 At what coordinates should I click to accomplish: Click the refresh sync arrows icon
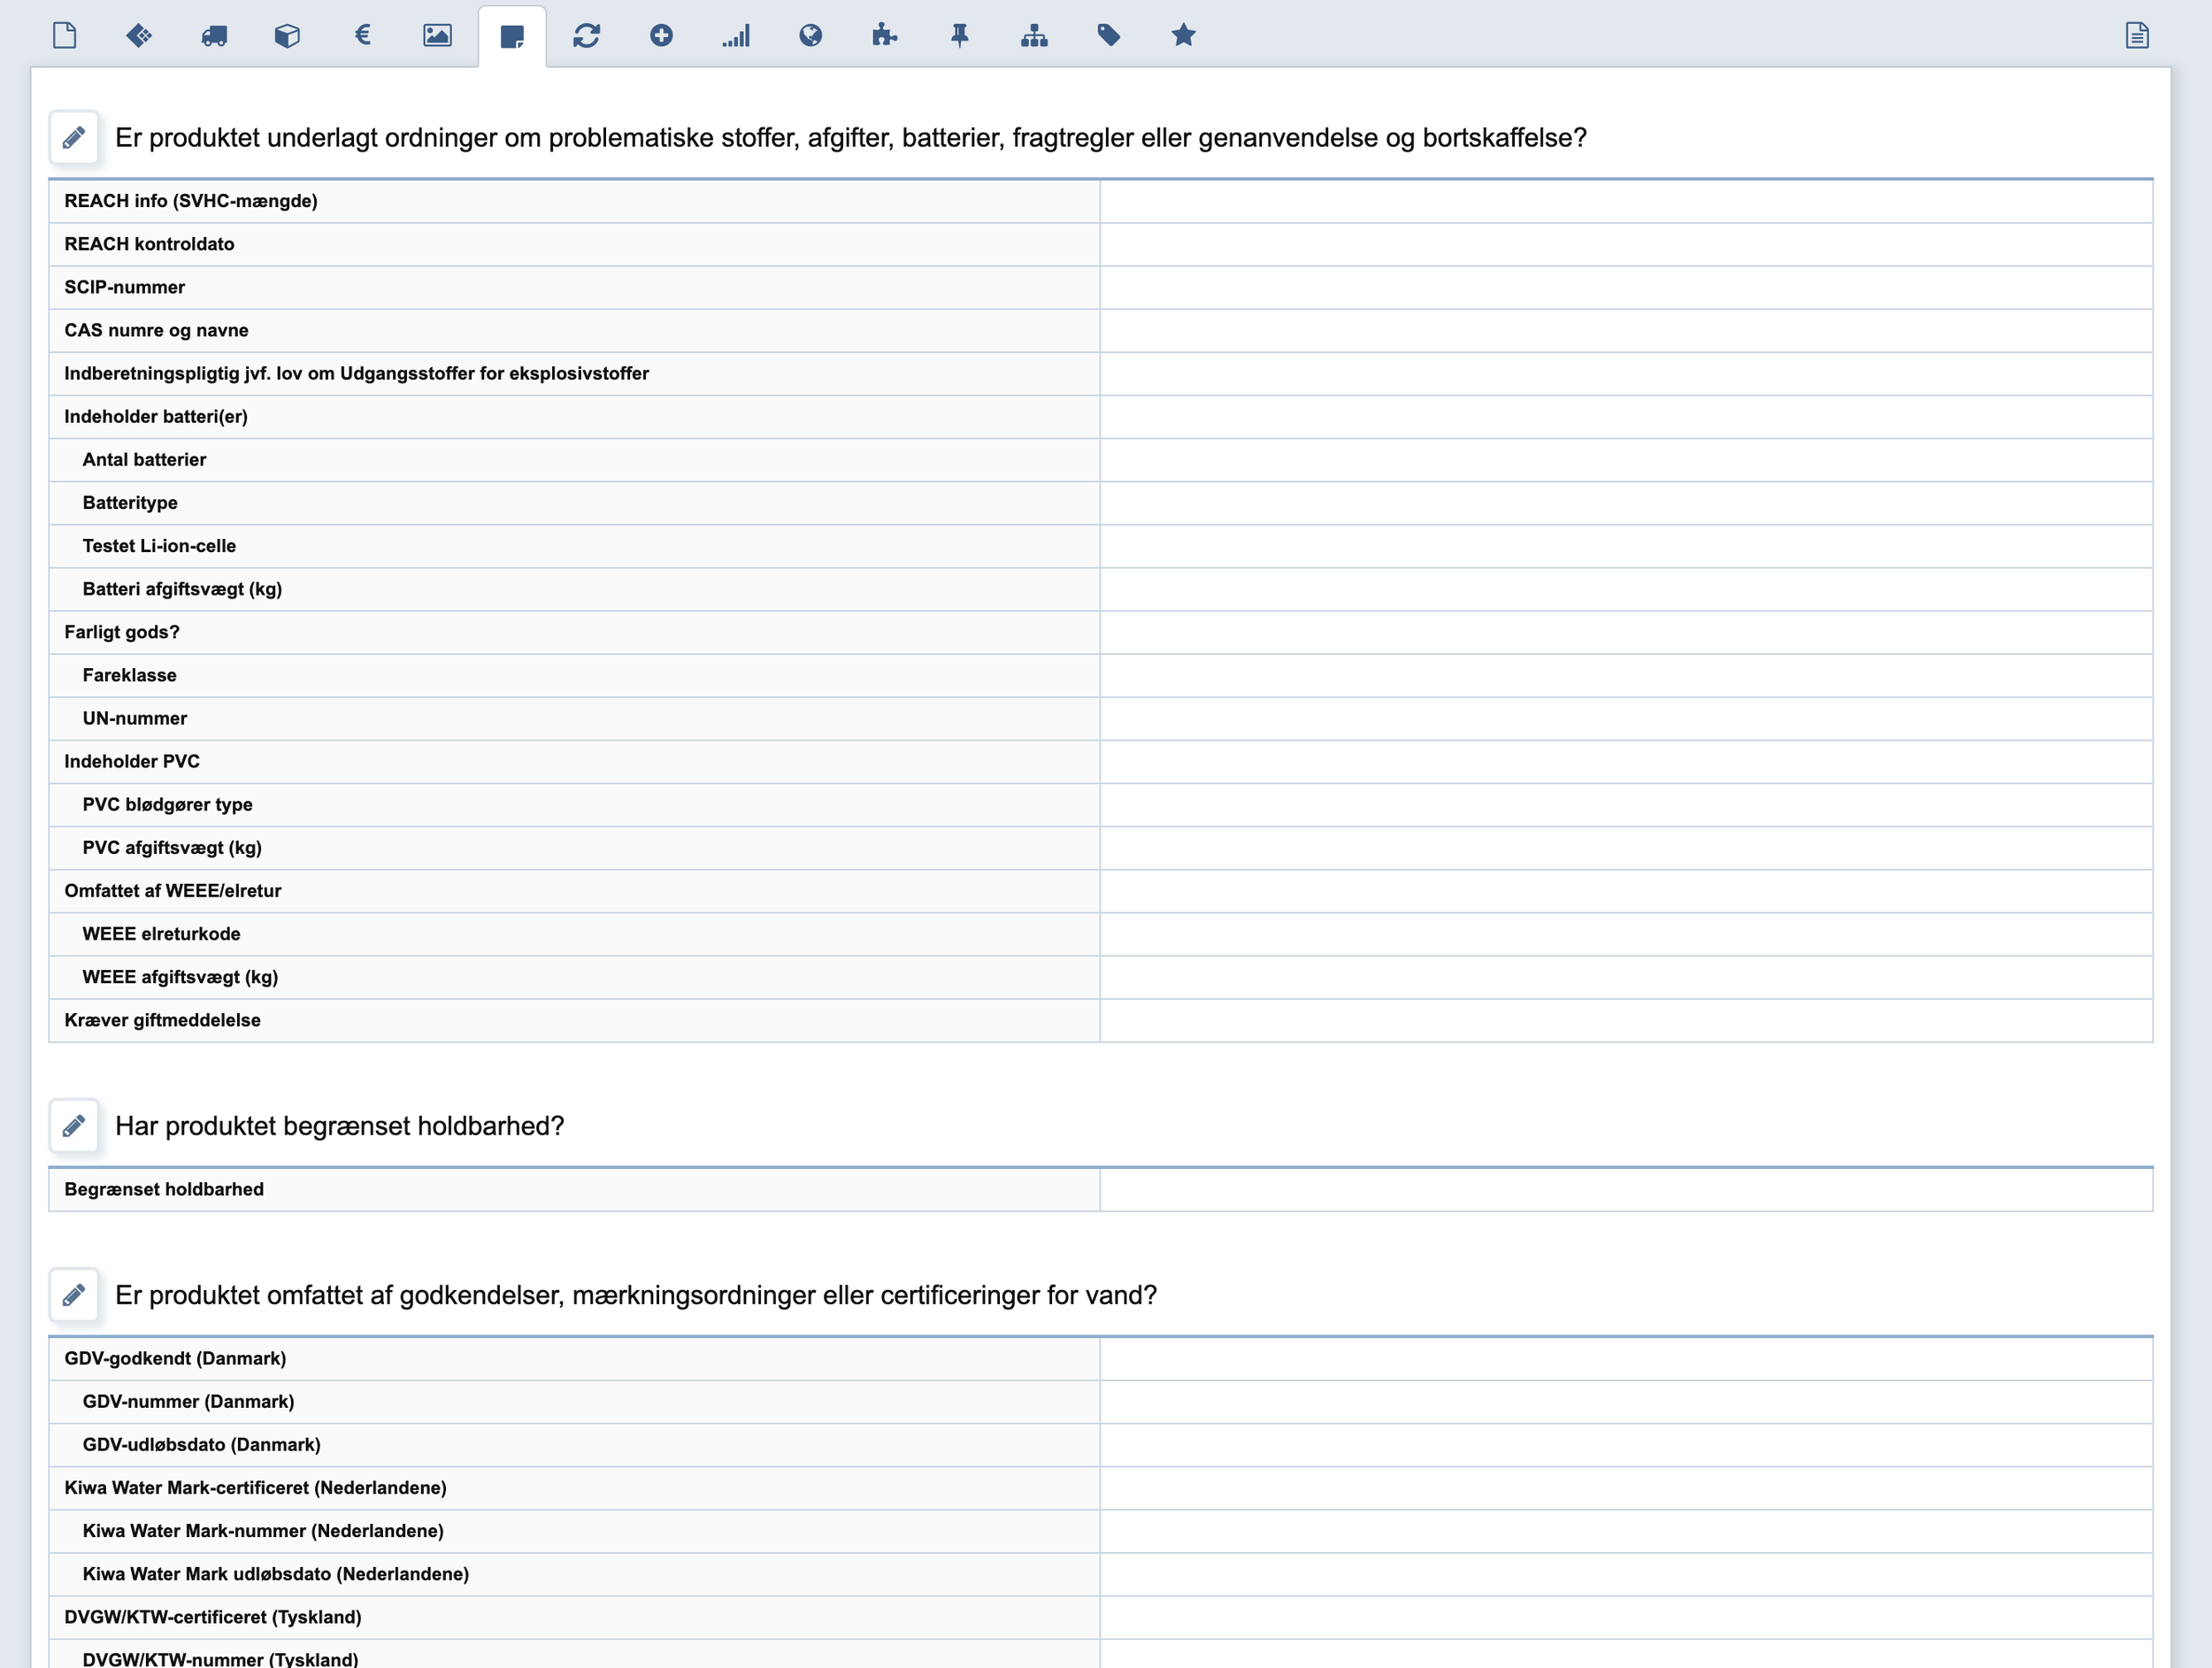[x=587, y=36]
